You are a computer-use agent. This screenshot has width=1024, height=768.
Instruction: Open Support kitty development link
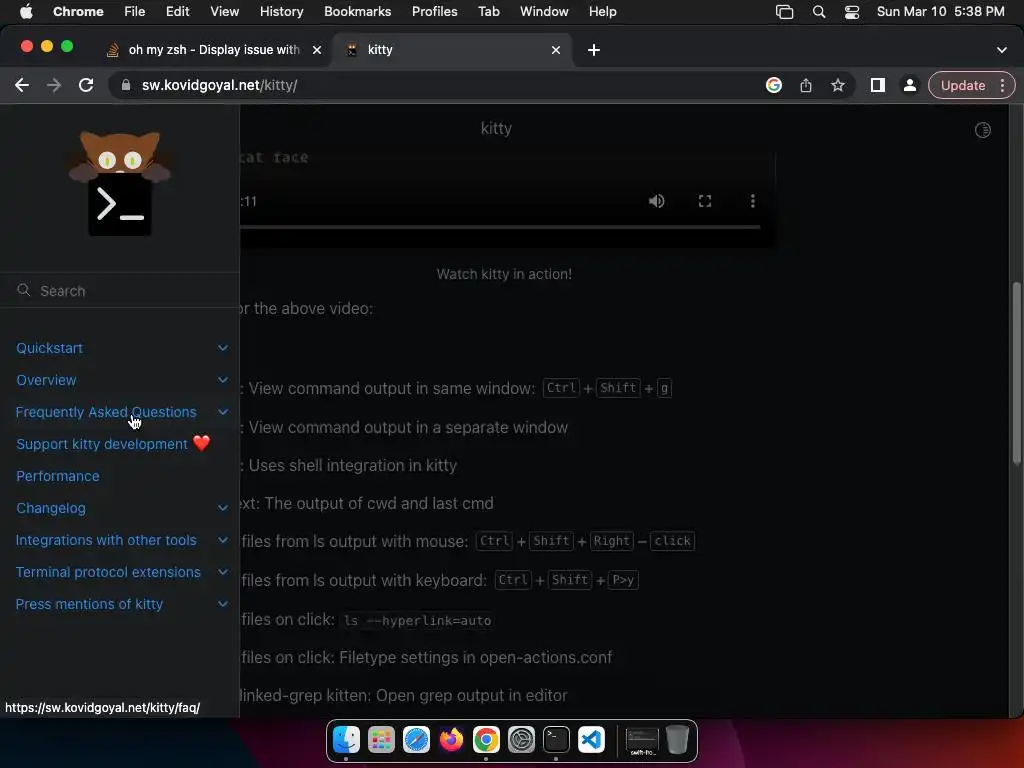point(113,443)
